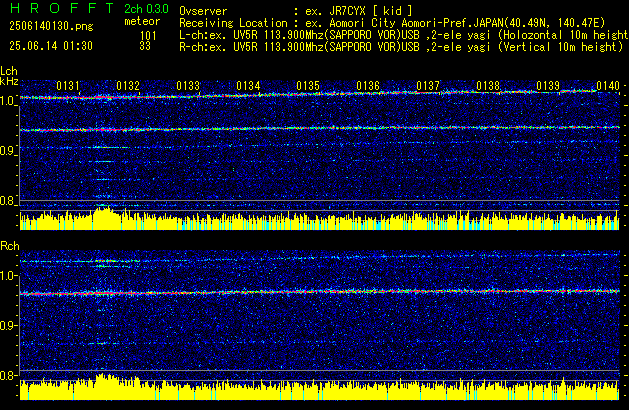Screen dimensions: 629x410
Task: Click the Lch yellow power graph peak
Action: [105, 217]
